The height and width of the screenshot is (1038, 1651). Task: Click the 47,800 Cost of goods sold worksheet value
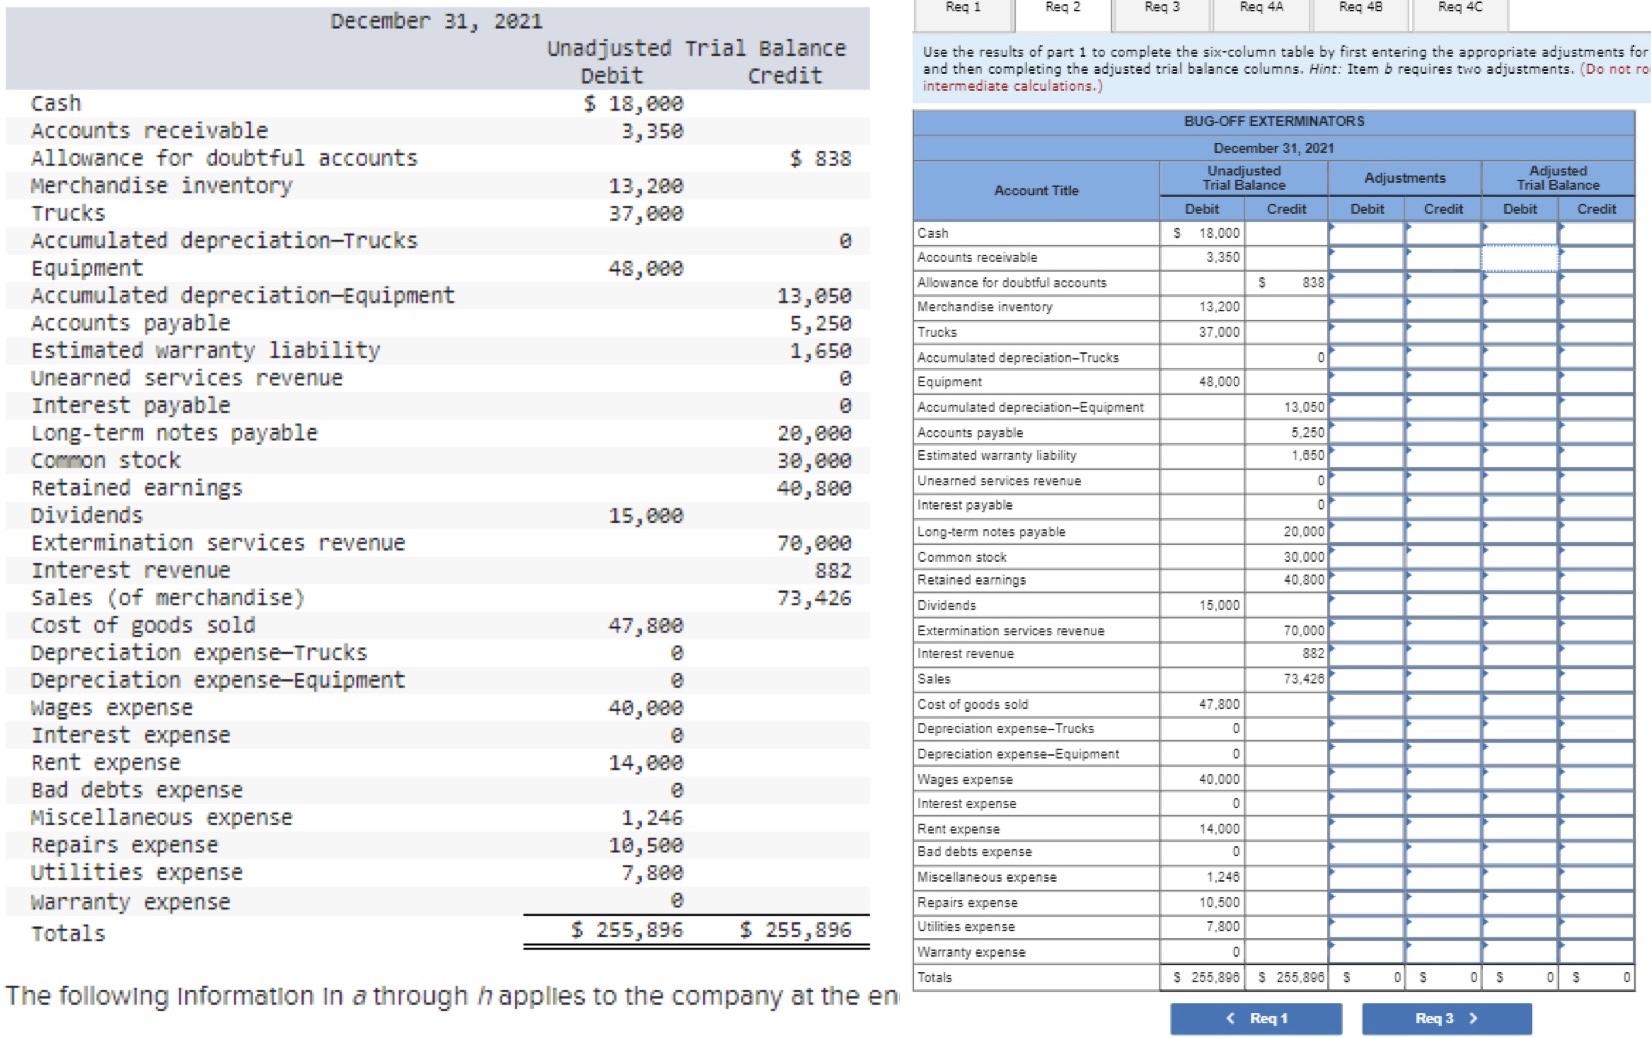point(1219,704)
